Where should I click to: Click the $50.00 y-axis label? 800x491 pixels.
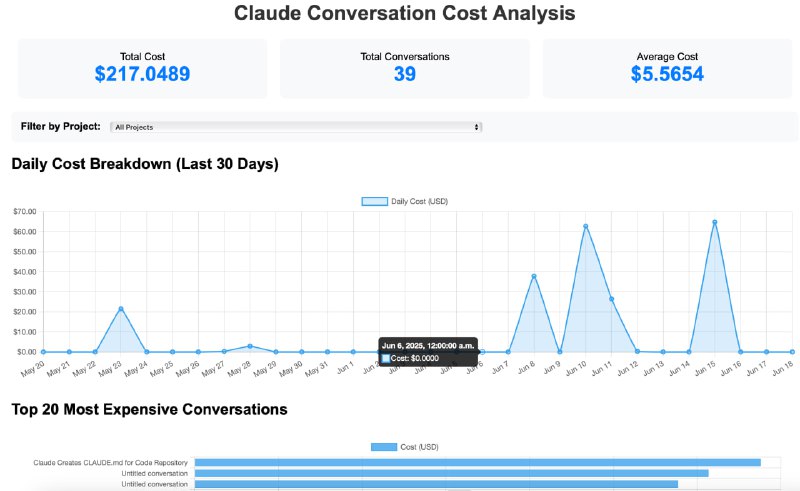25,252
